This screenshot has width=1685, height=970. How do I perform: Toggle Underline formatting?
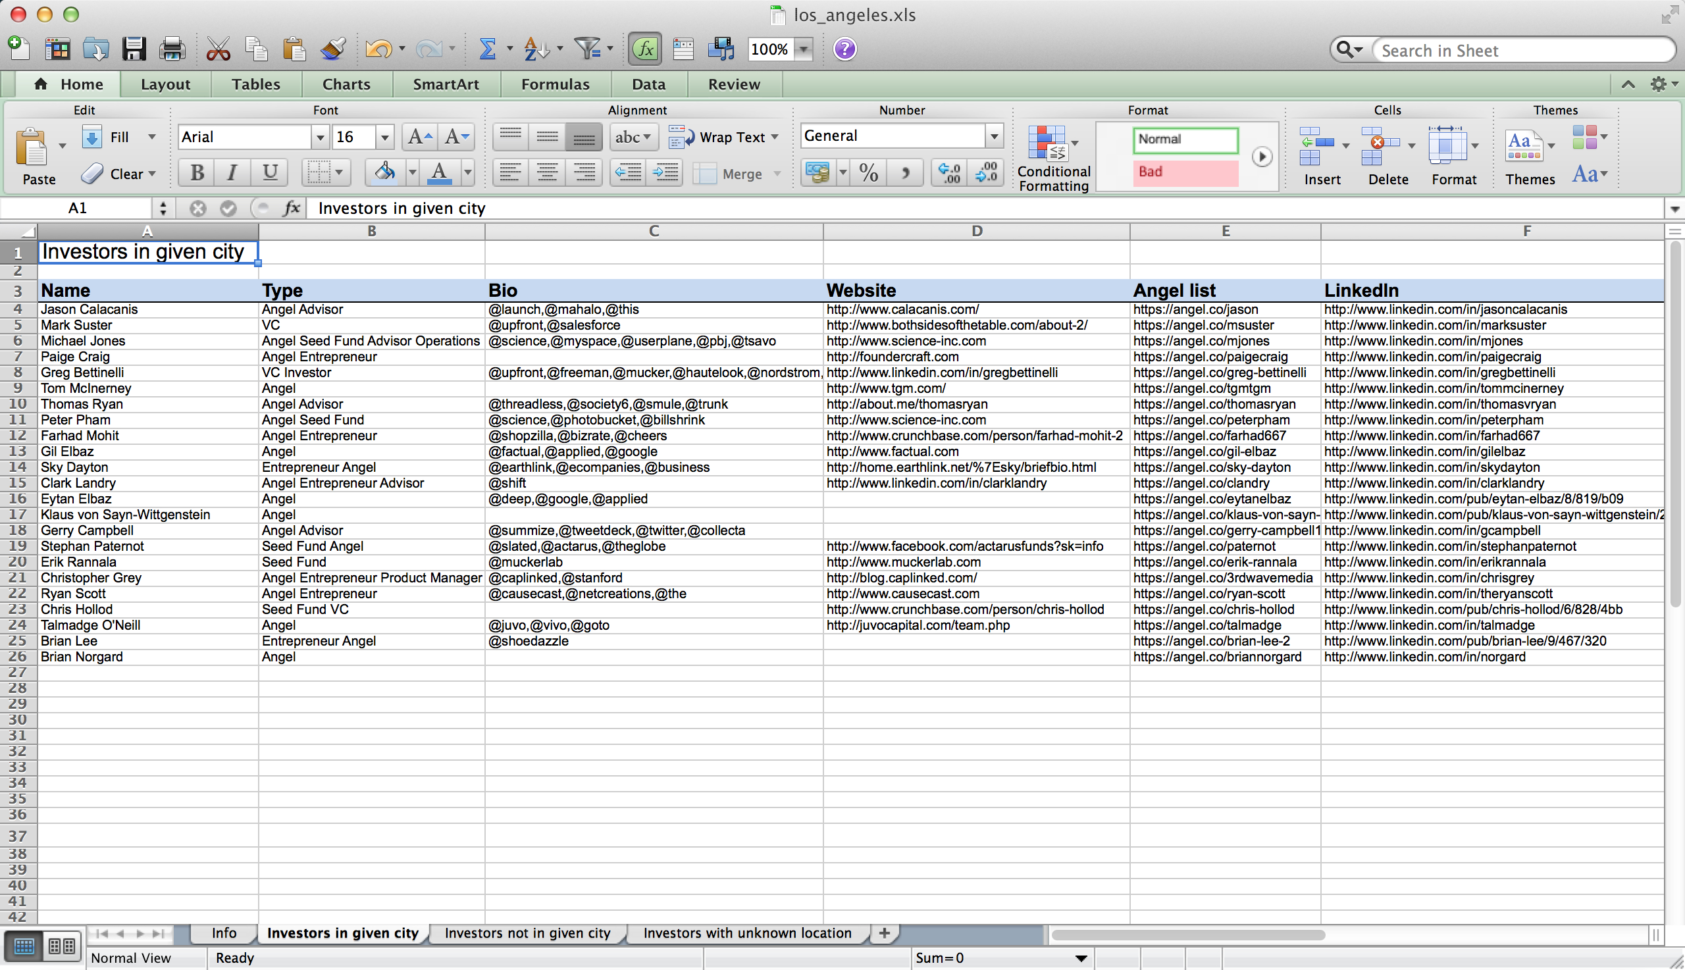(x=269, y=173)
